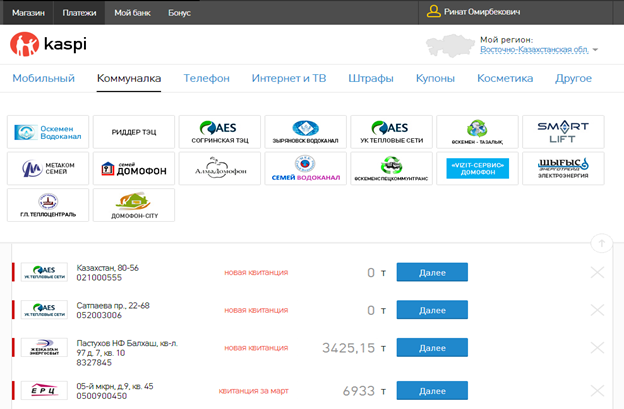Click ЕРЦ logo in bill row

(44, 391)
